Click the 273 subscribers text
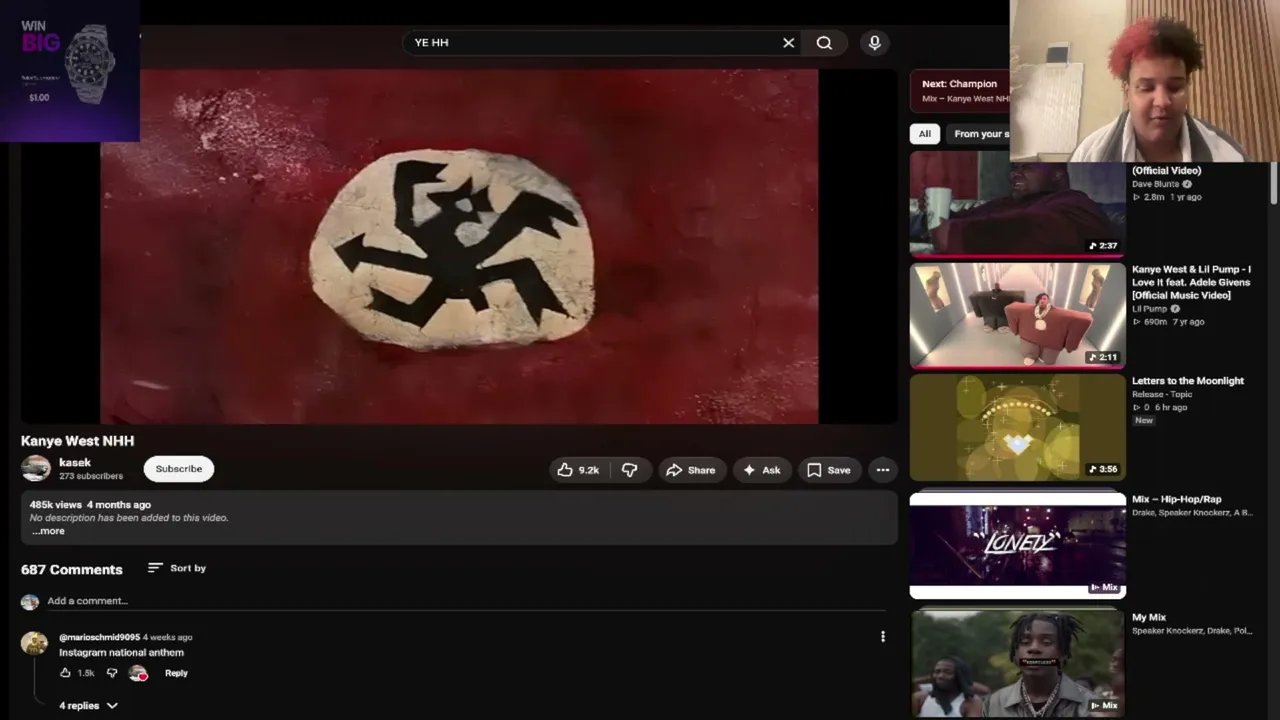 (x=91, y=476)
